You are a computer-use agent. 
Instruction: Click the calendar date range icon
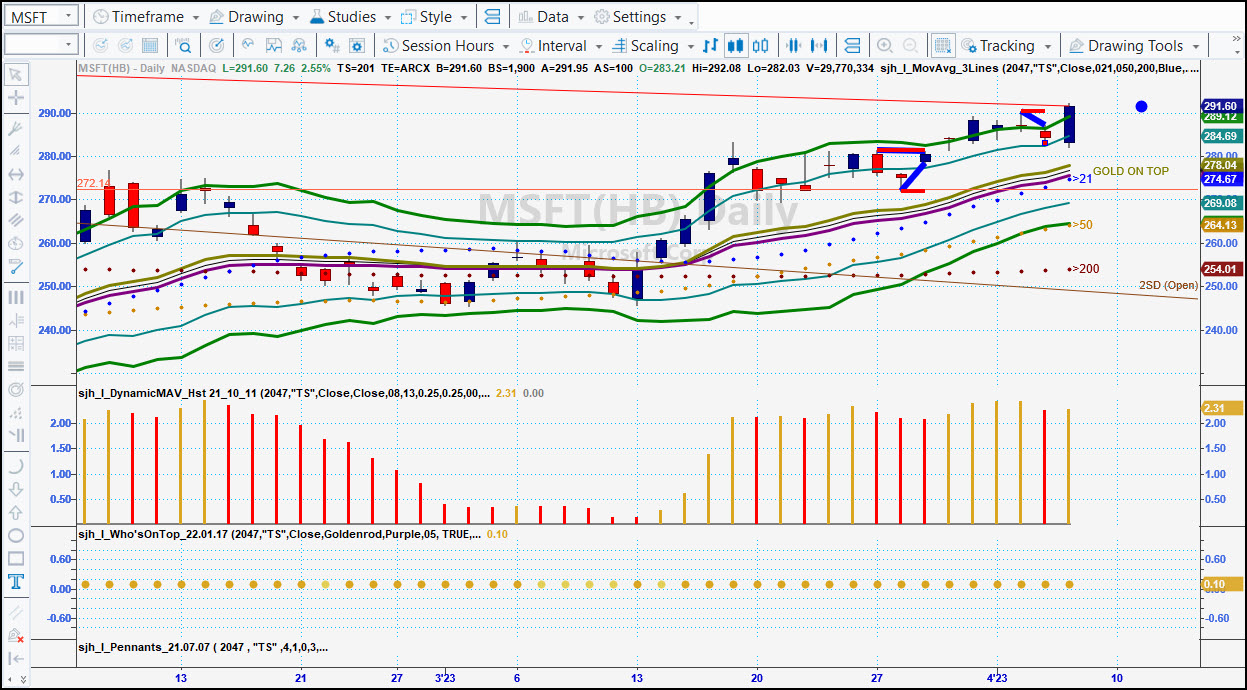click(150, 45)
